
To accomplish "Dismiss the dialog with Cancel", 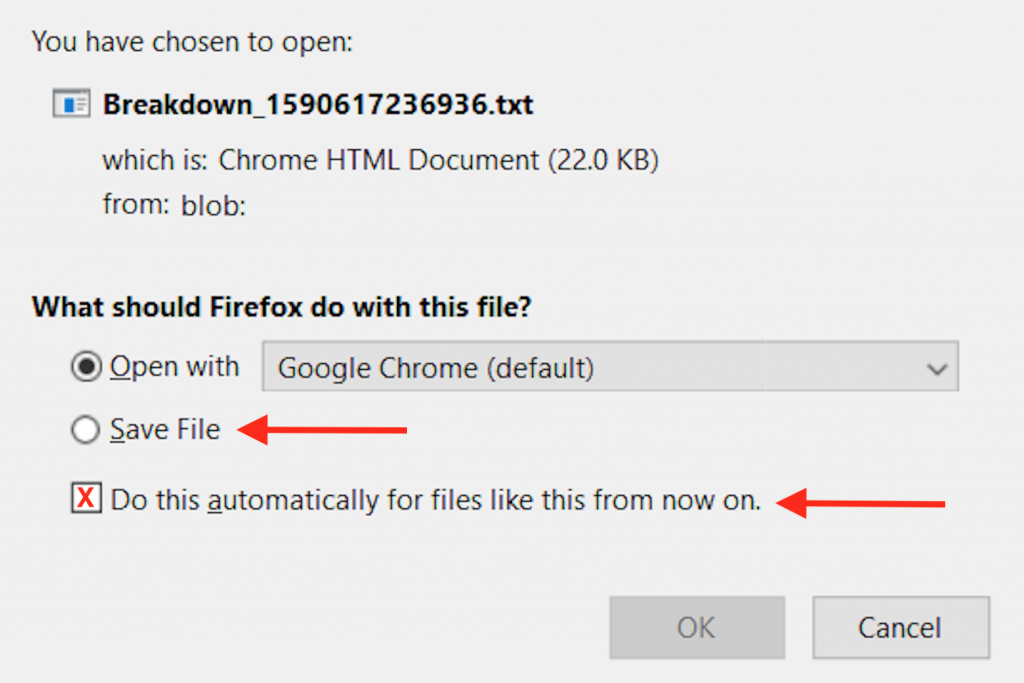I will [x=901, y=627].
